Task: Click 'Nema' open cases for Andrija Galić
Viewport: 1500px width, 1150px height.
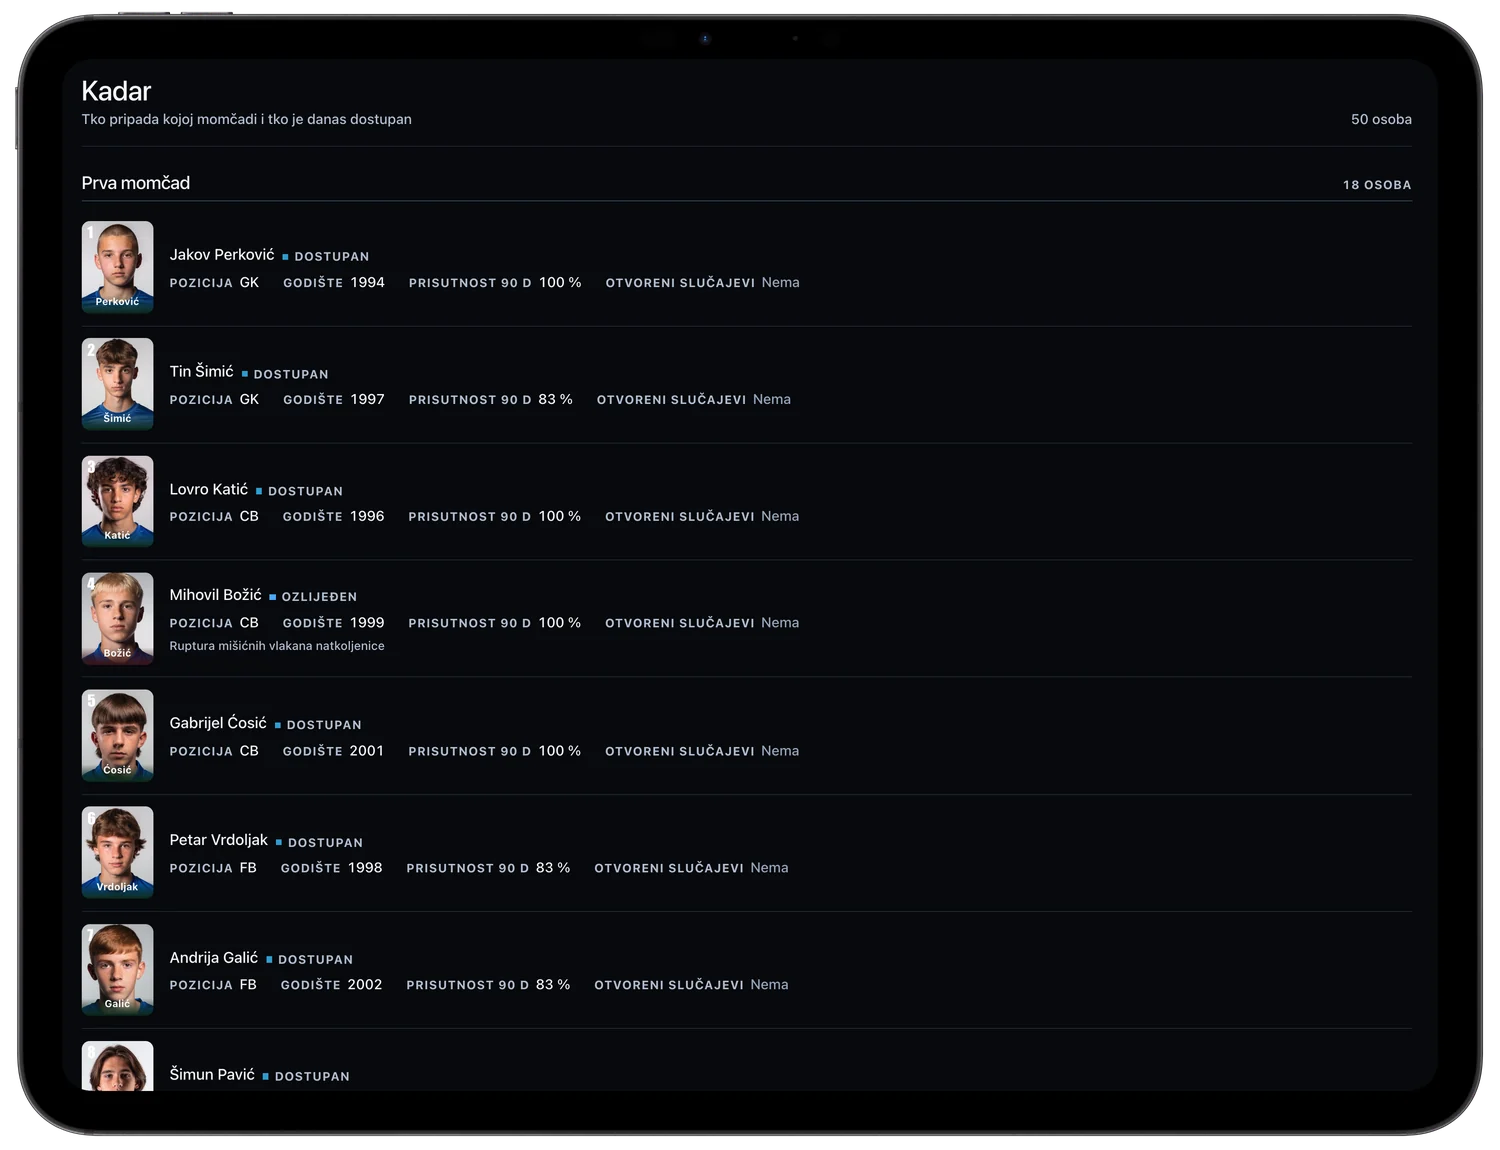Action: [x=769, y=985]
